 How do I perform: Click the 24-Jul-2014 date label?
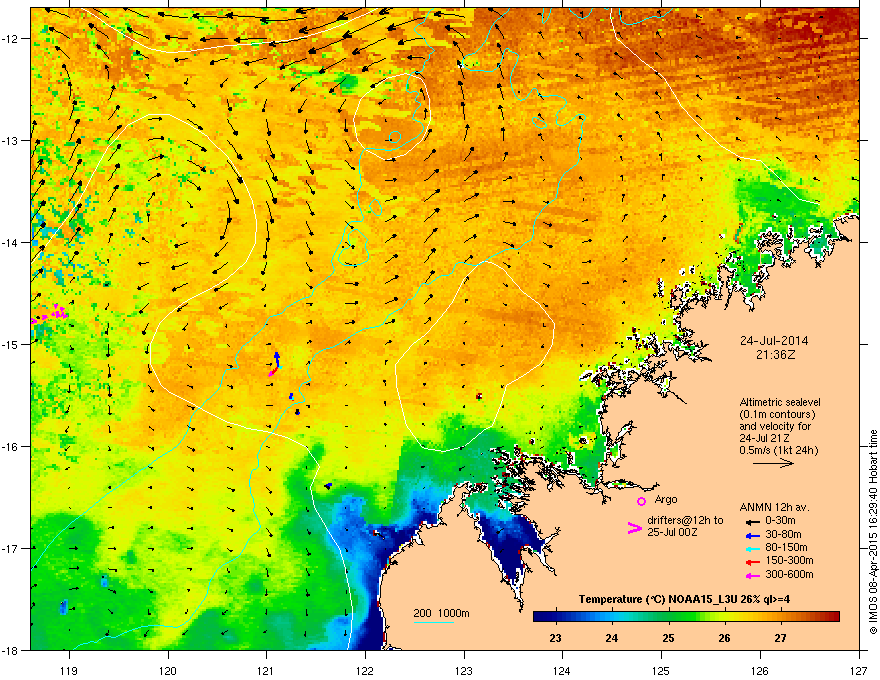pyautogui.click(x=774, y=341)
